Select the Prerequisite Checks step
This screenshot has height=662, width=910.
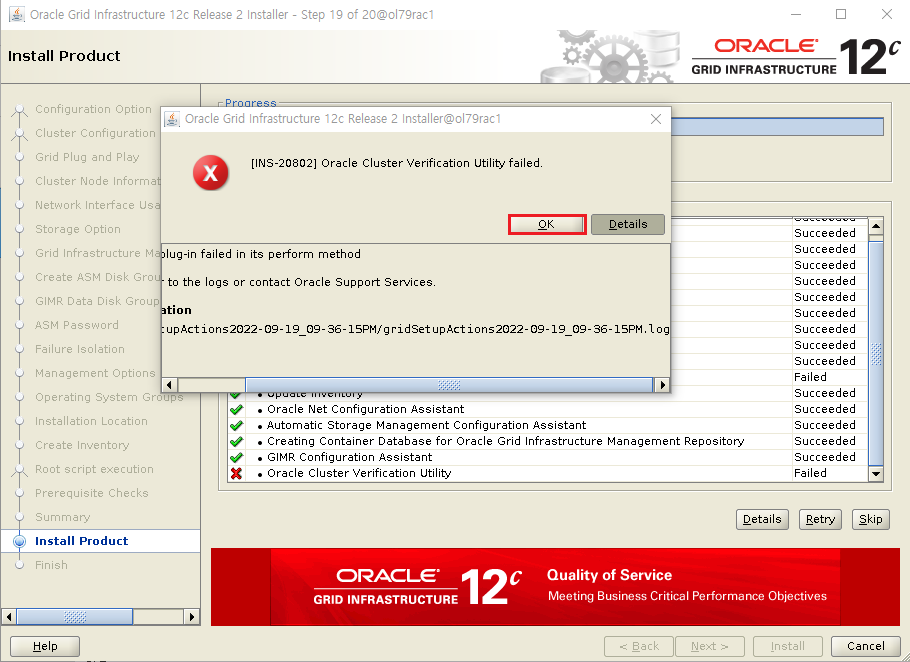click(92, 493)
